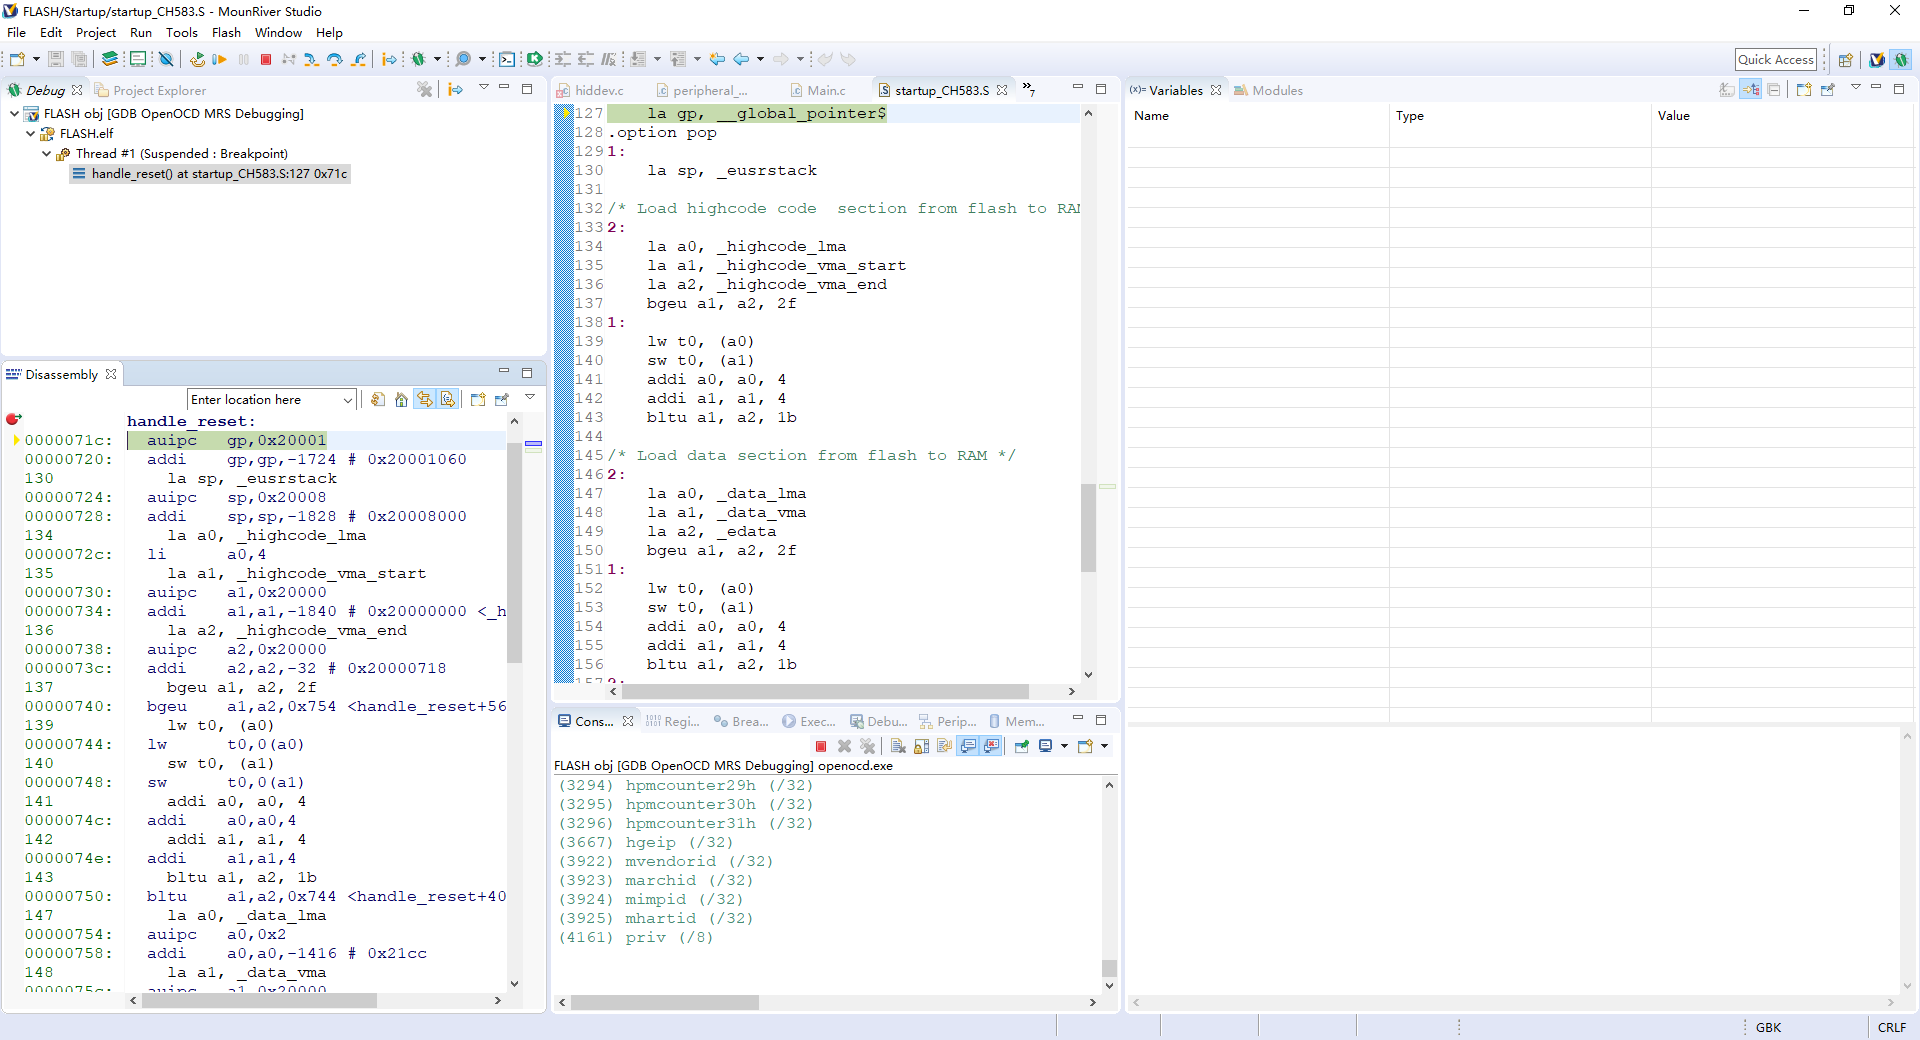This screenshot has width=1920, height=1040.
Task: Open the Run menu
Action: [141, 32]
